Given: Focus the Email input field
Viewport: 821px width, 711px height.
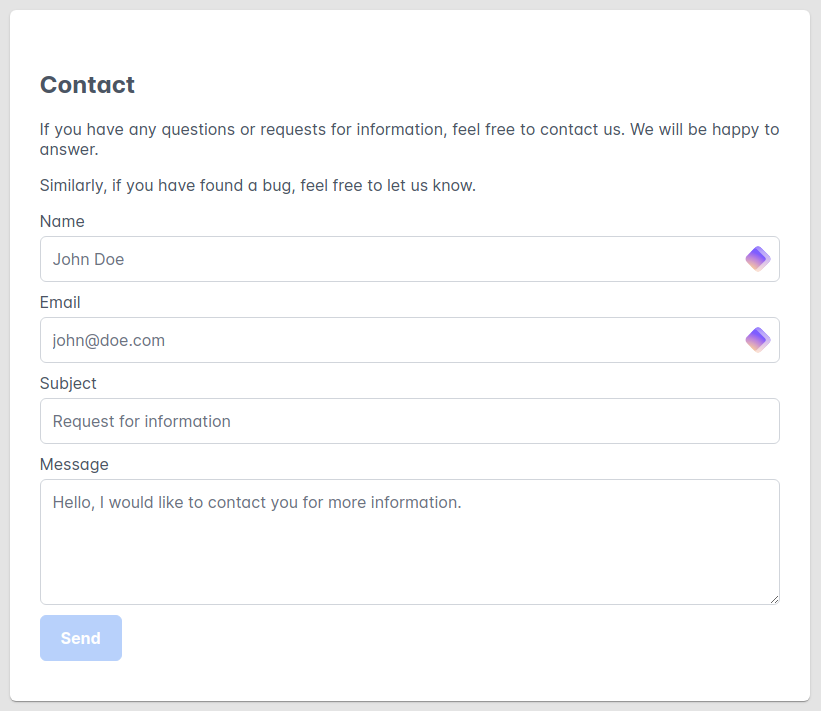Looking at the screenshot, I should 390,340.
